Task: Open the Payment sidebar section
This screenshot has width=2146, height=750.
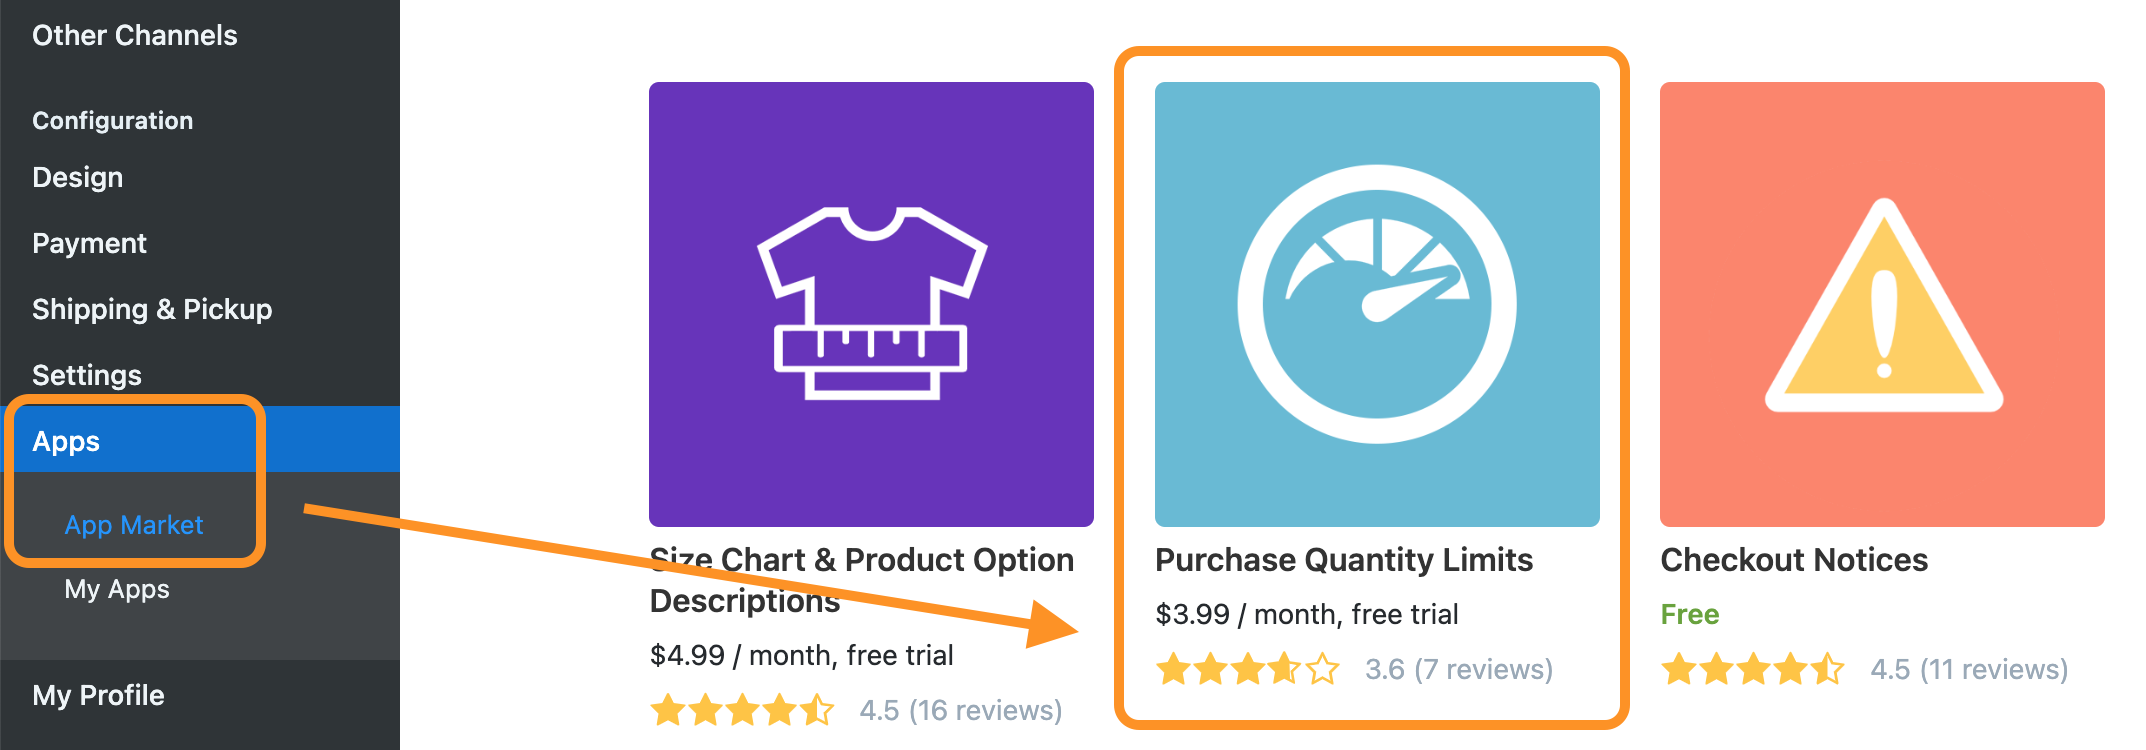Action: pos(89,243)
